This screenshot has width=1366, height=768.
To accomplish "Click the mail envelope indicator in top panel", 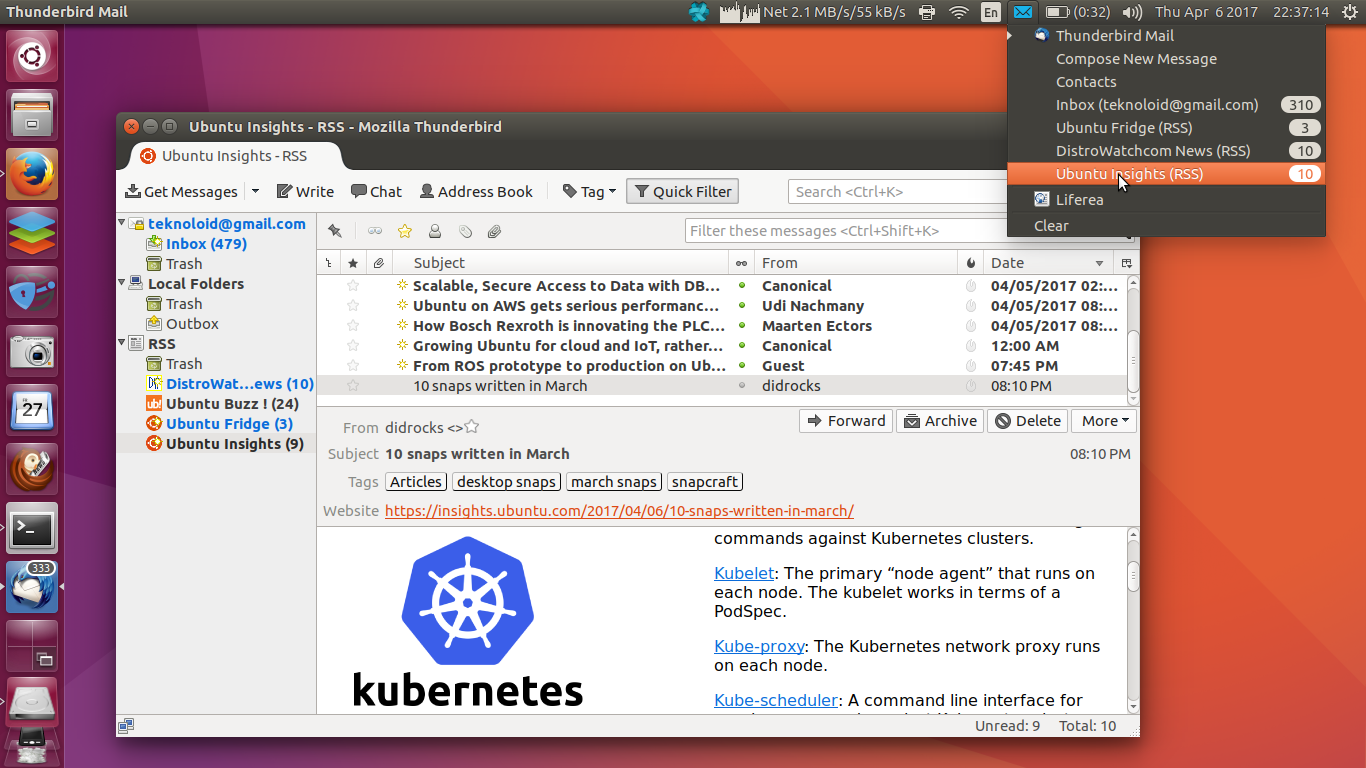I will coord(1022,12).
